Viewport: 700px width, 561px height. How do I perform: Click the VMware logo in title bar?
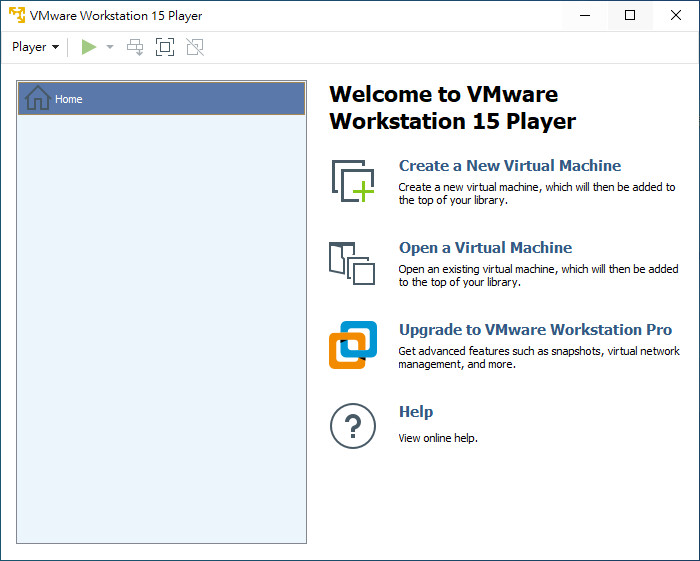17,15
